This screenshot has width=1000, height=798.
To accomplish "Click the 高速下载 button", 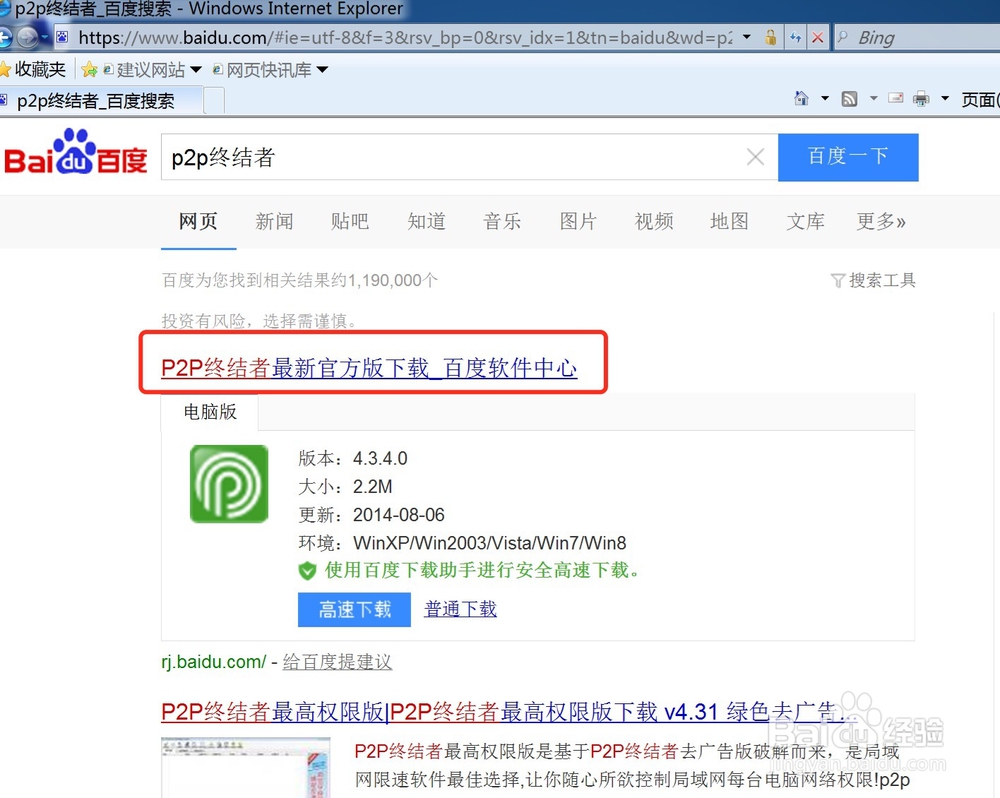I will (x=354, y=609).
